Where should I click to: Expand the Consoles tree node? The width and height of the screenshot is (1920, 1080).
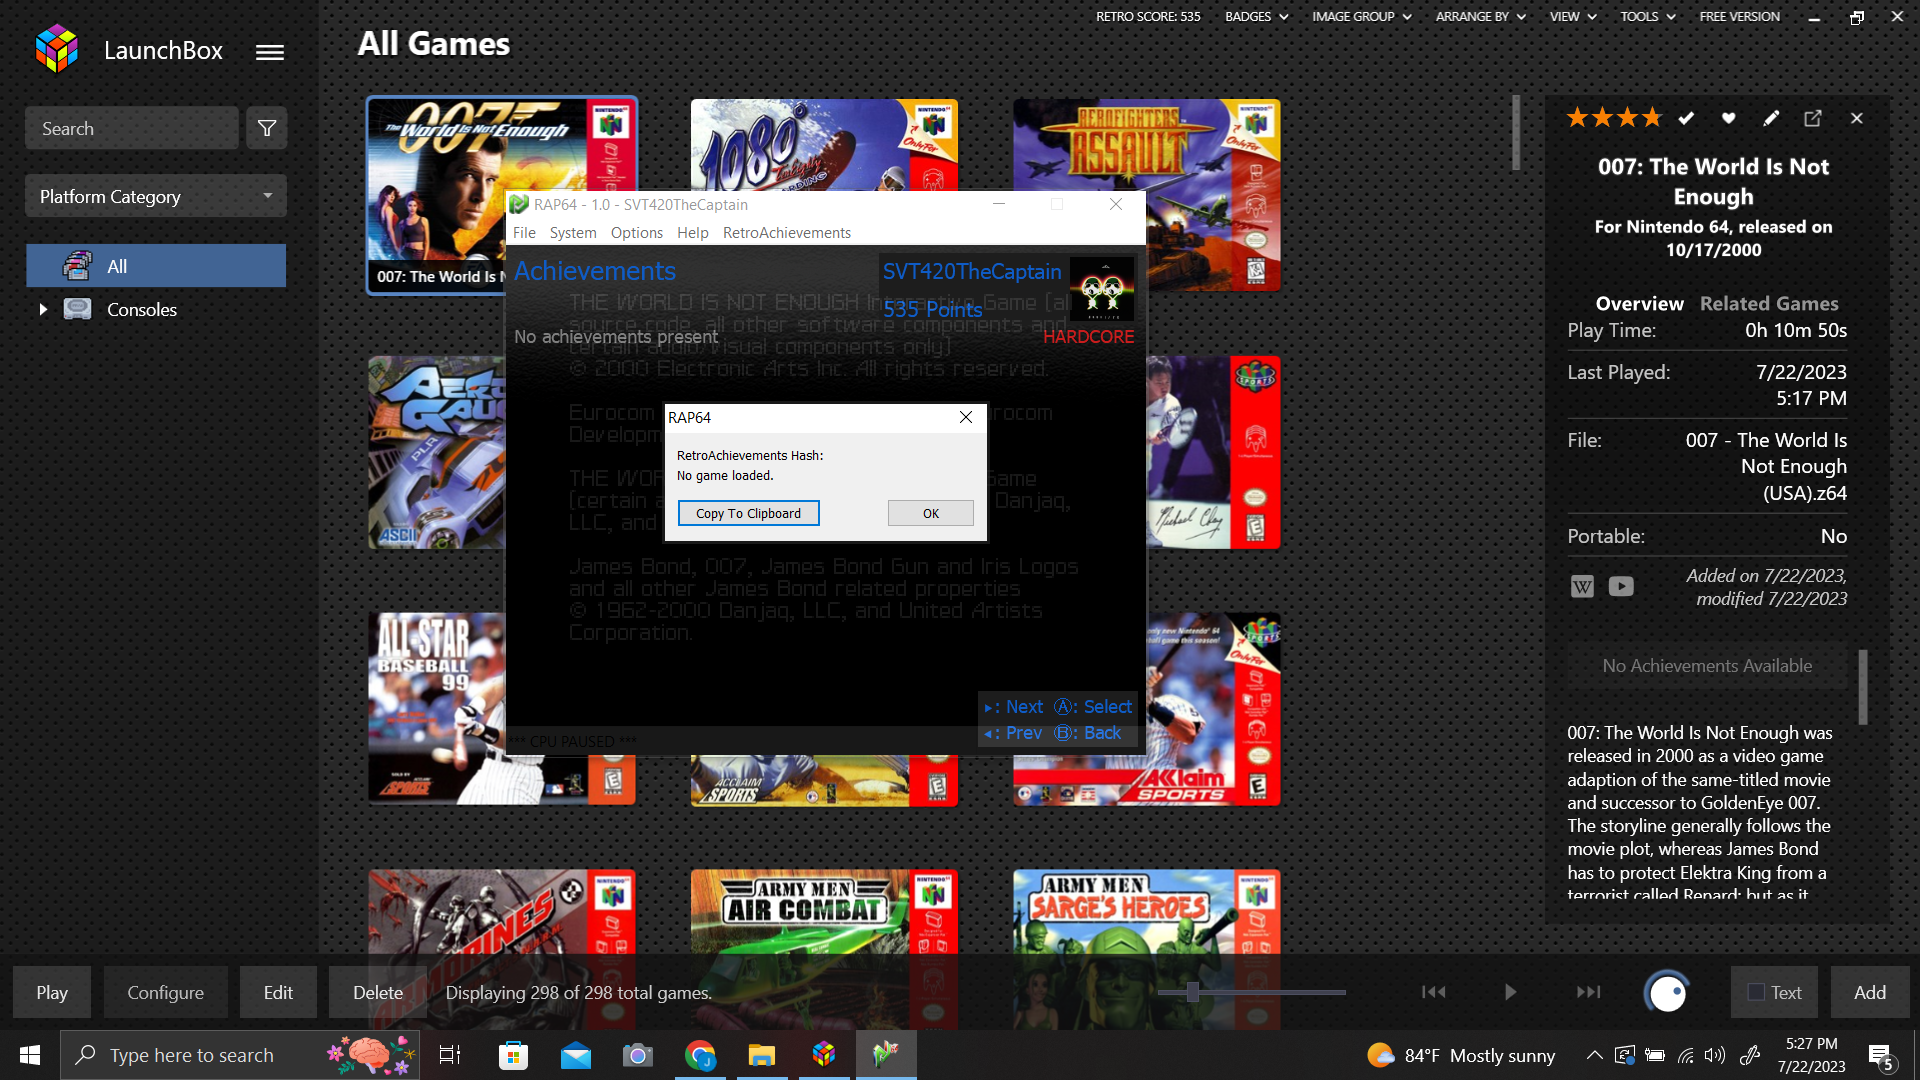coord(43,310)
